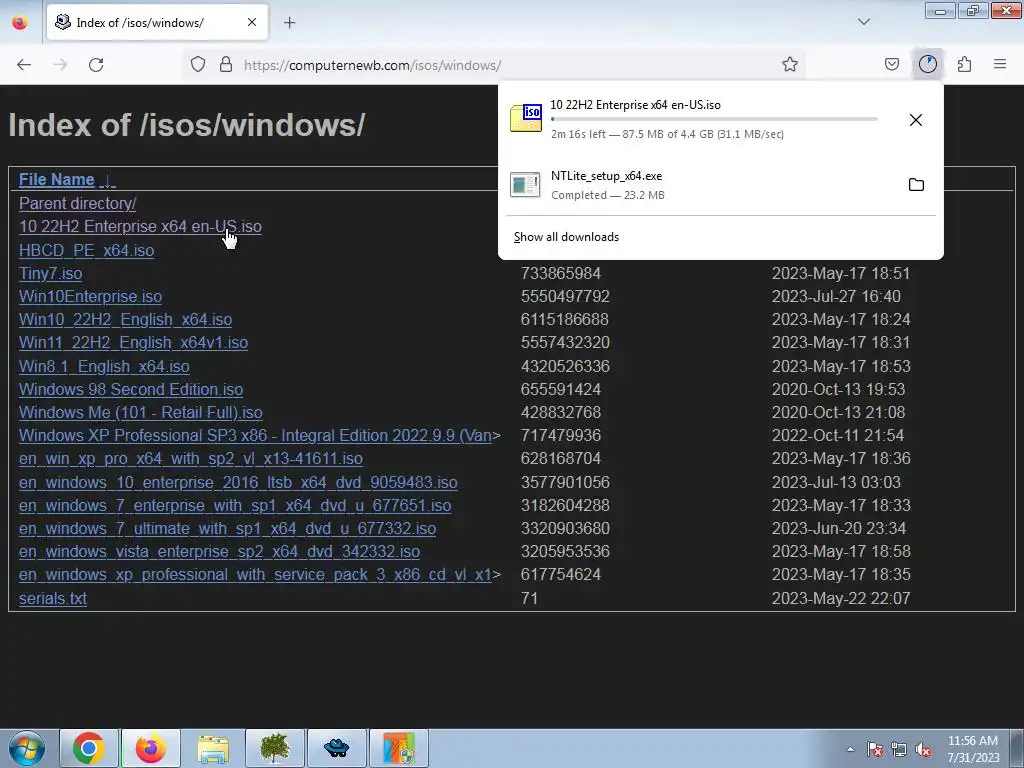Click the ISO download progress bar
The image size is (1024, 768).
[714, 119]
